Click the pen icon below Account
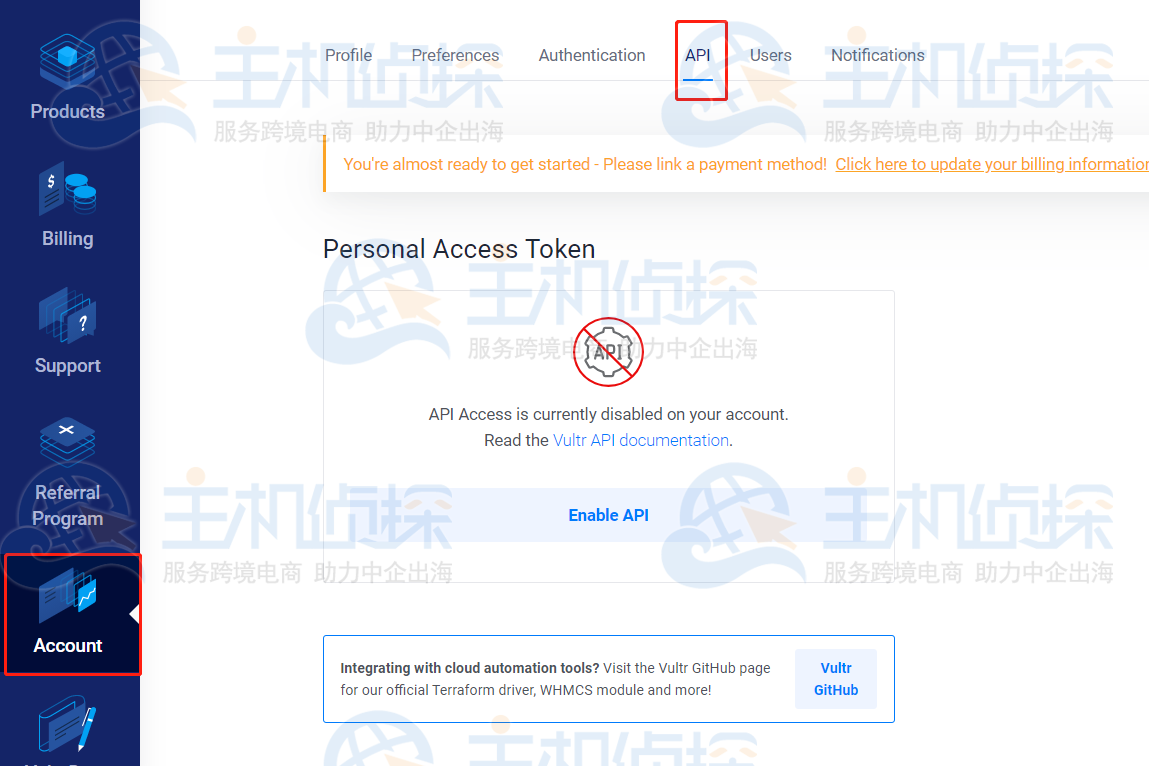 click(x=67, y=723)
